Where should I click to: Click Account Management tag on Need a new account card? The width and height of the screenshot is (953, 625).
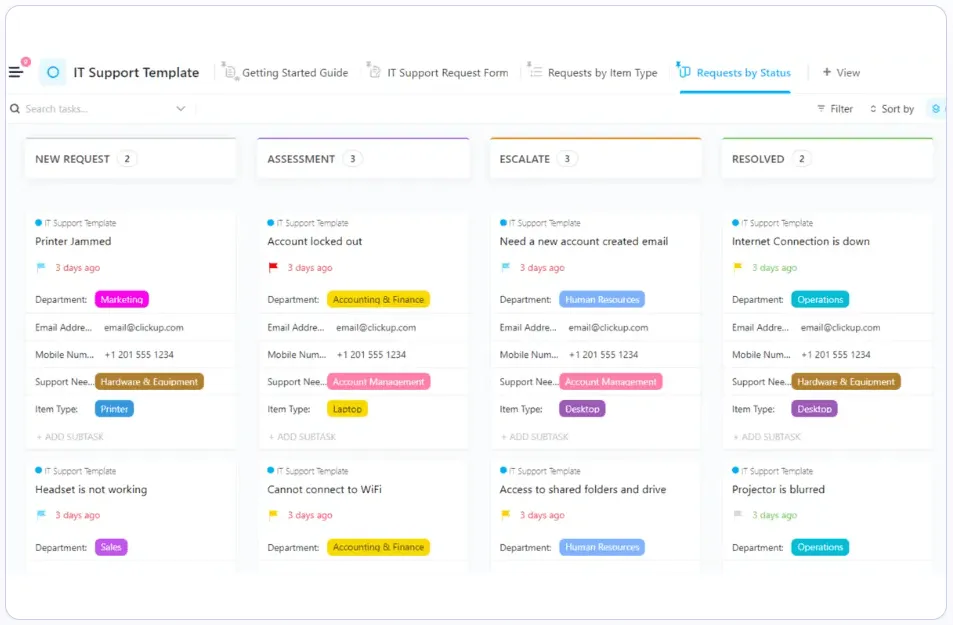[x=611, y=382]
